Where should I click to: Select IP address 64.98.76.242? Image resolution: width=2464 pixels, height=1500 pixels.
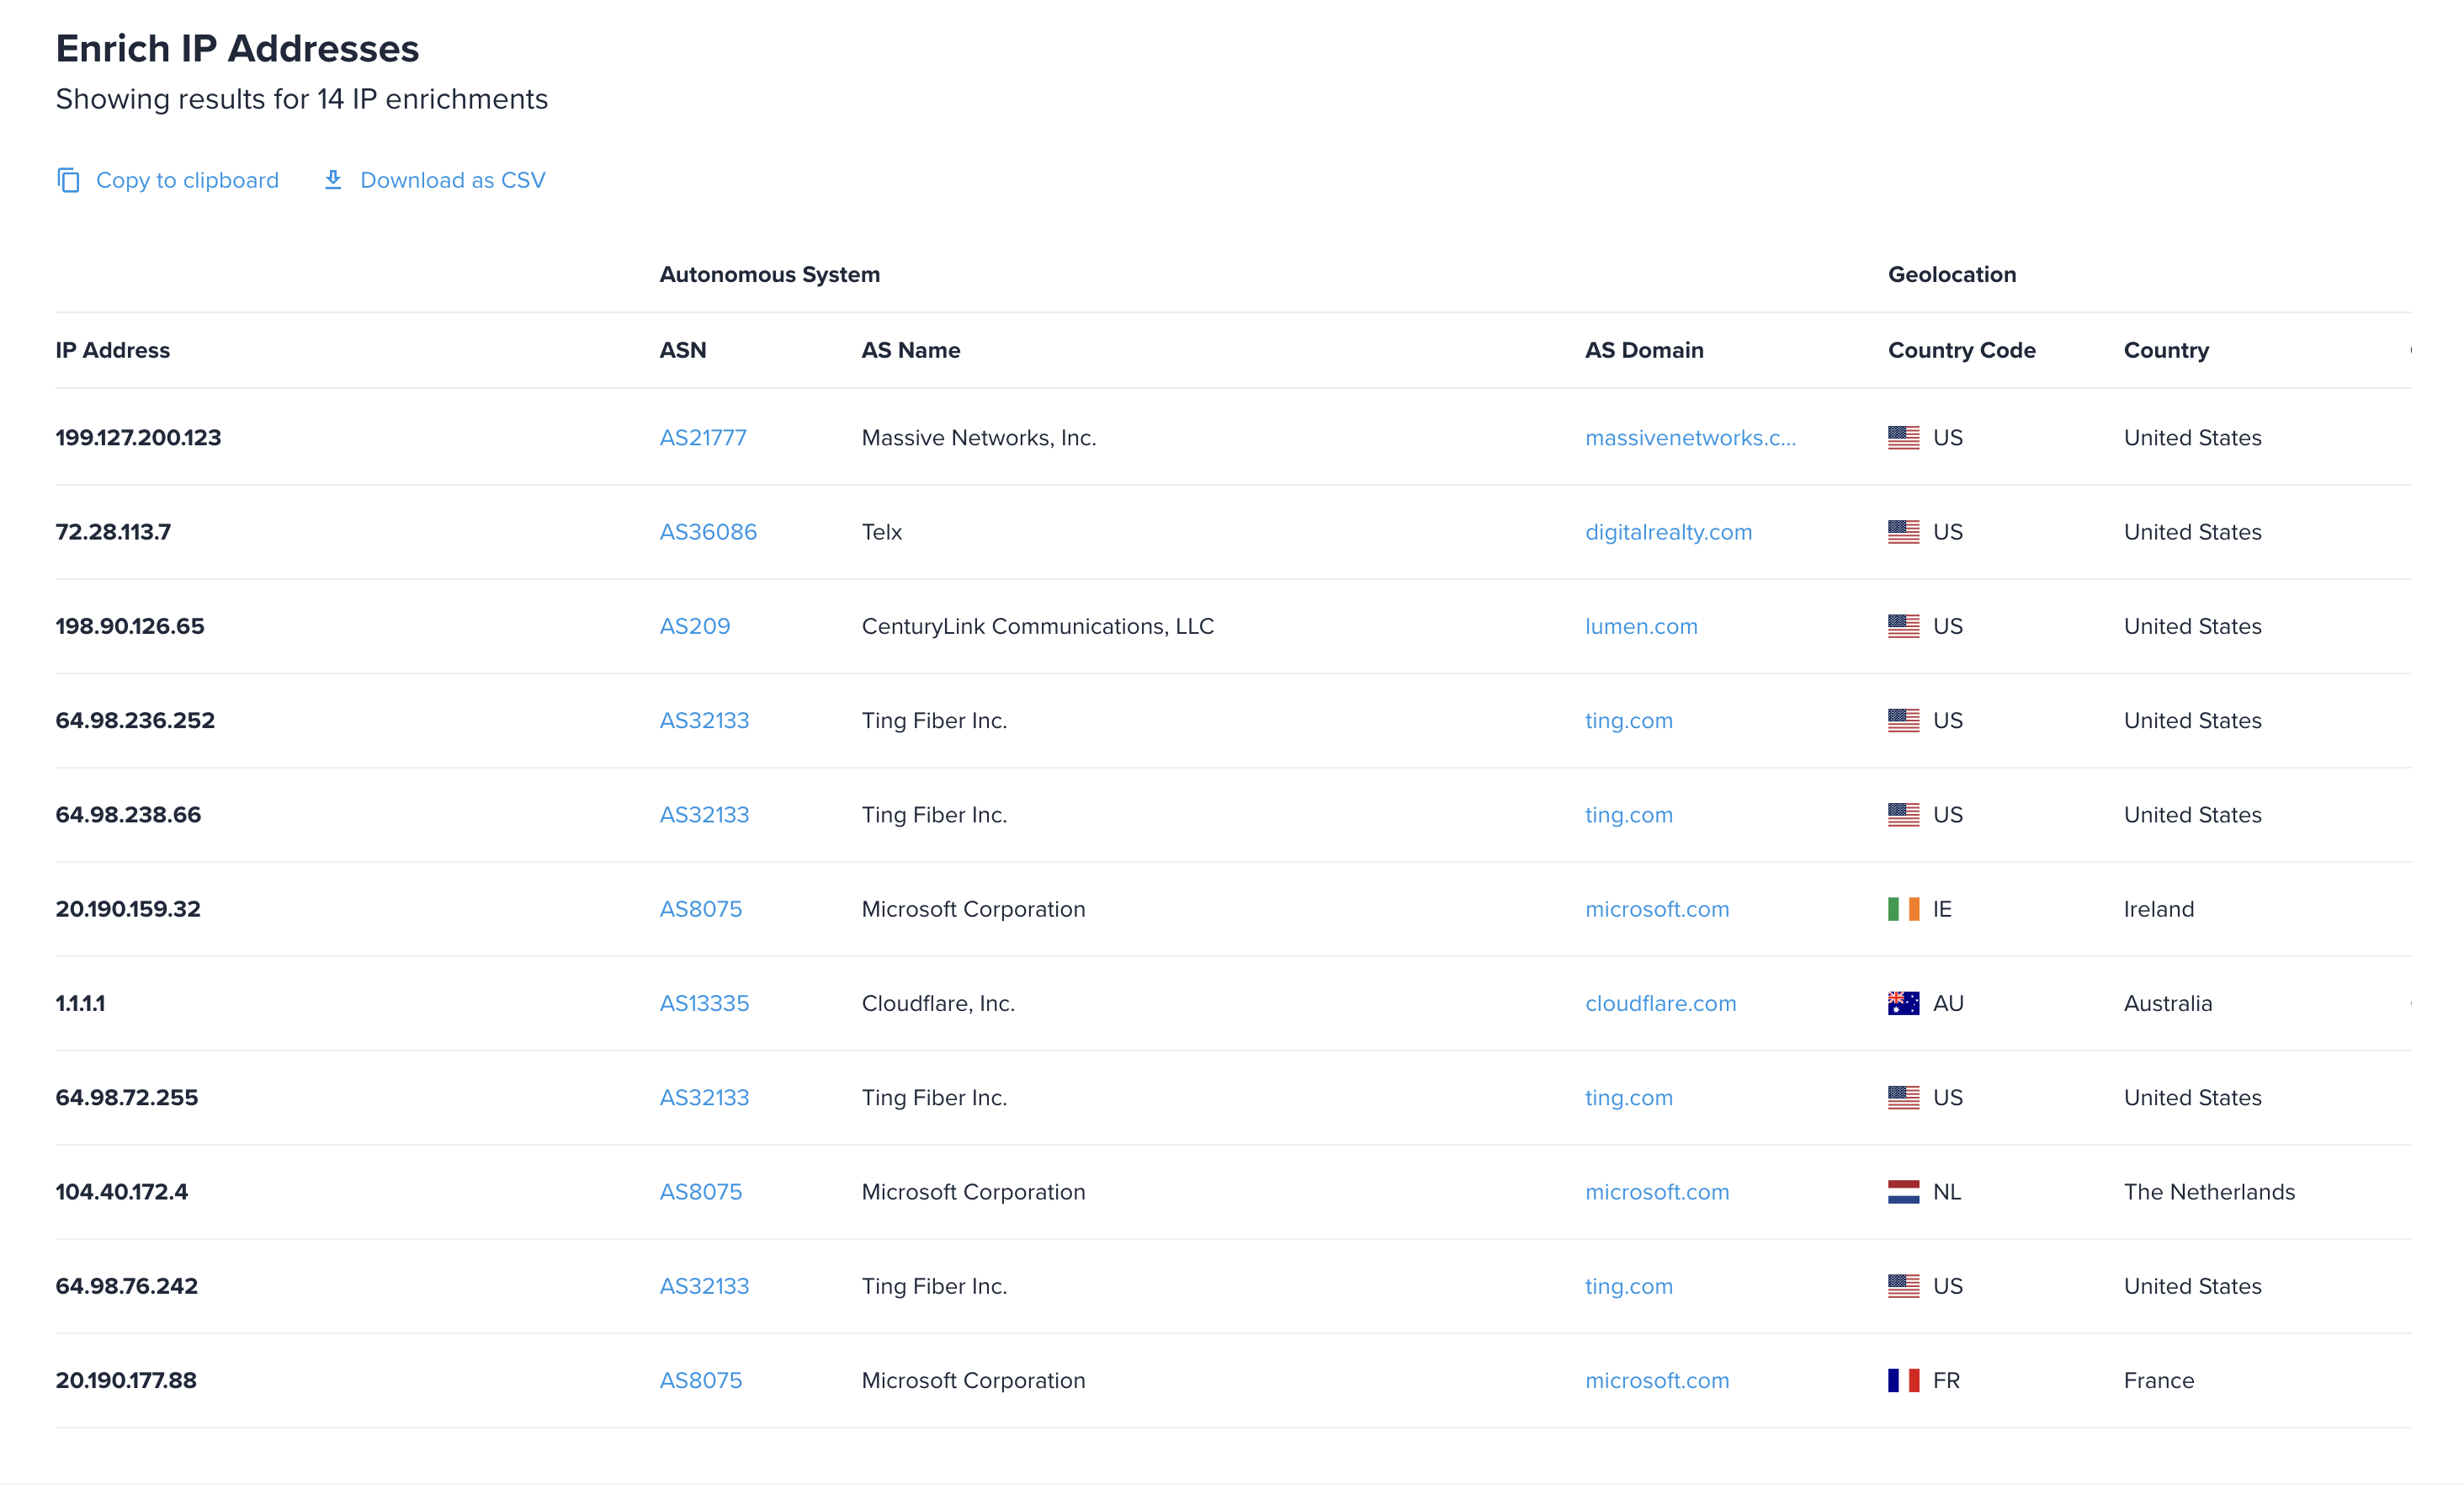tap(127, 1286)
